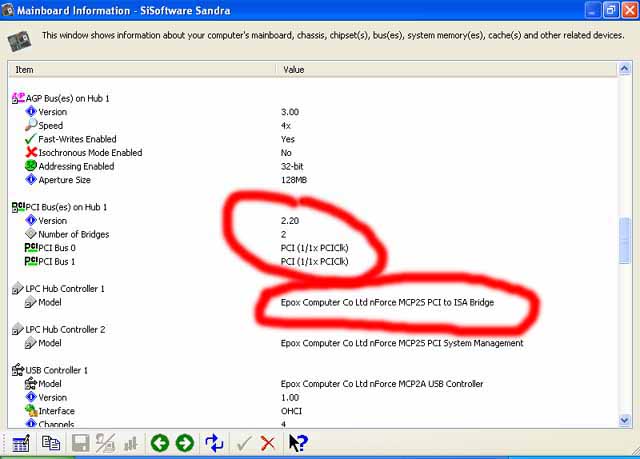Screen dimensions: 640x459
Task: Go forward with the green right arrow
Action: pos(185,443)
